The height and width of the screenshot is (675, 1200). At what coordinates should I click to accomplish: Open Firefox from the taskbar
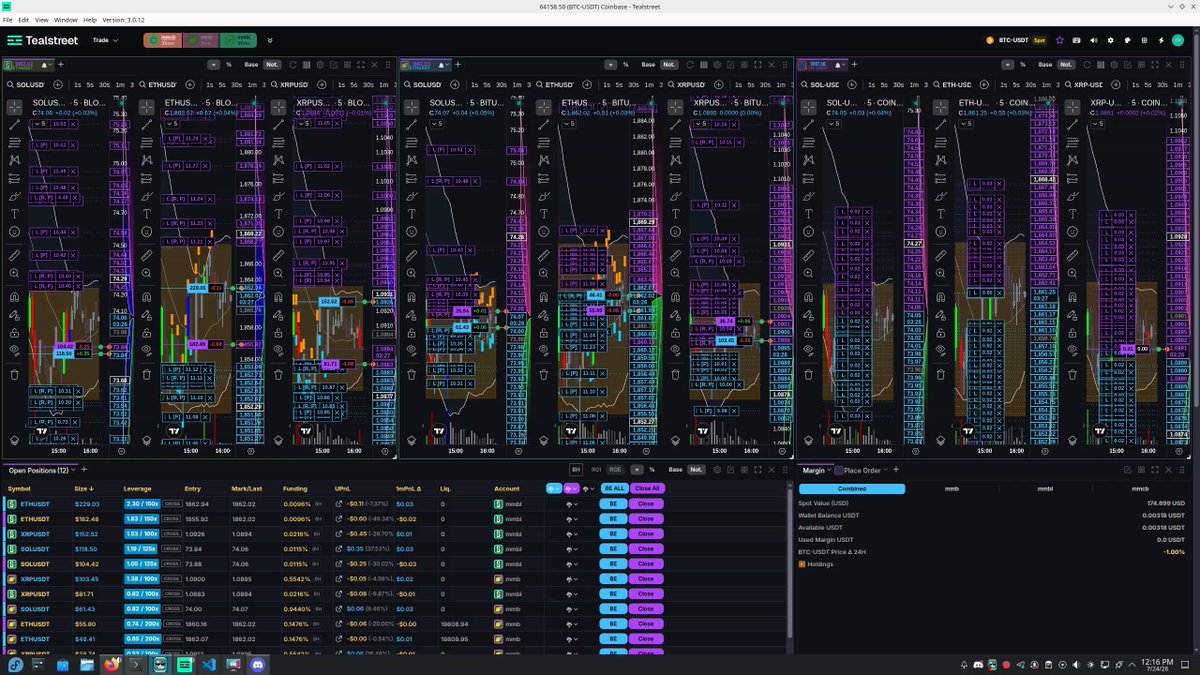[x=110, y=664]
